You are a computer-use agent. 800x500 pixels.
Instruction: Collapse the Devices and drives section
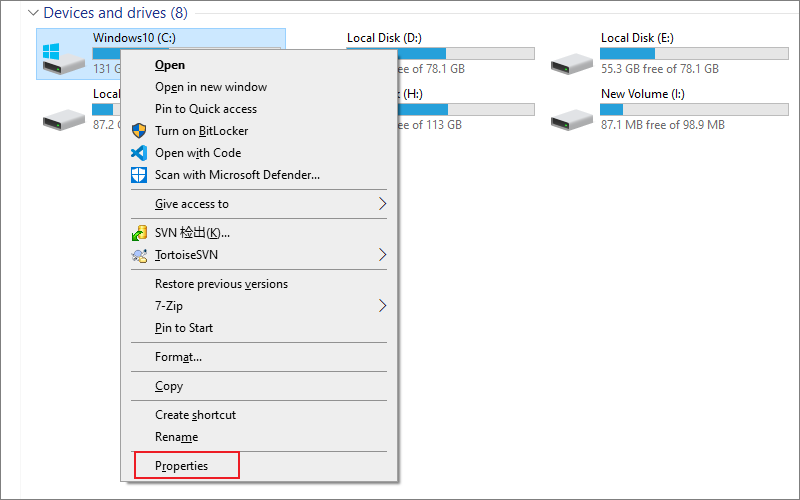(x=33, y=14)
